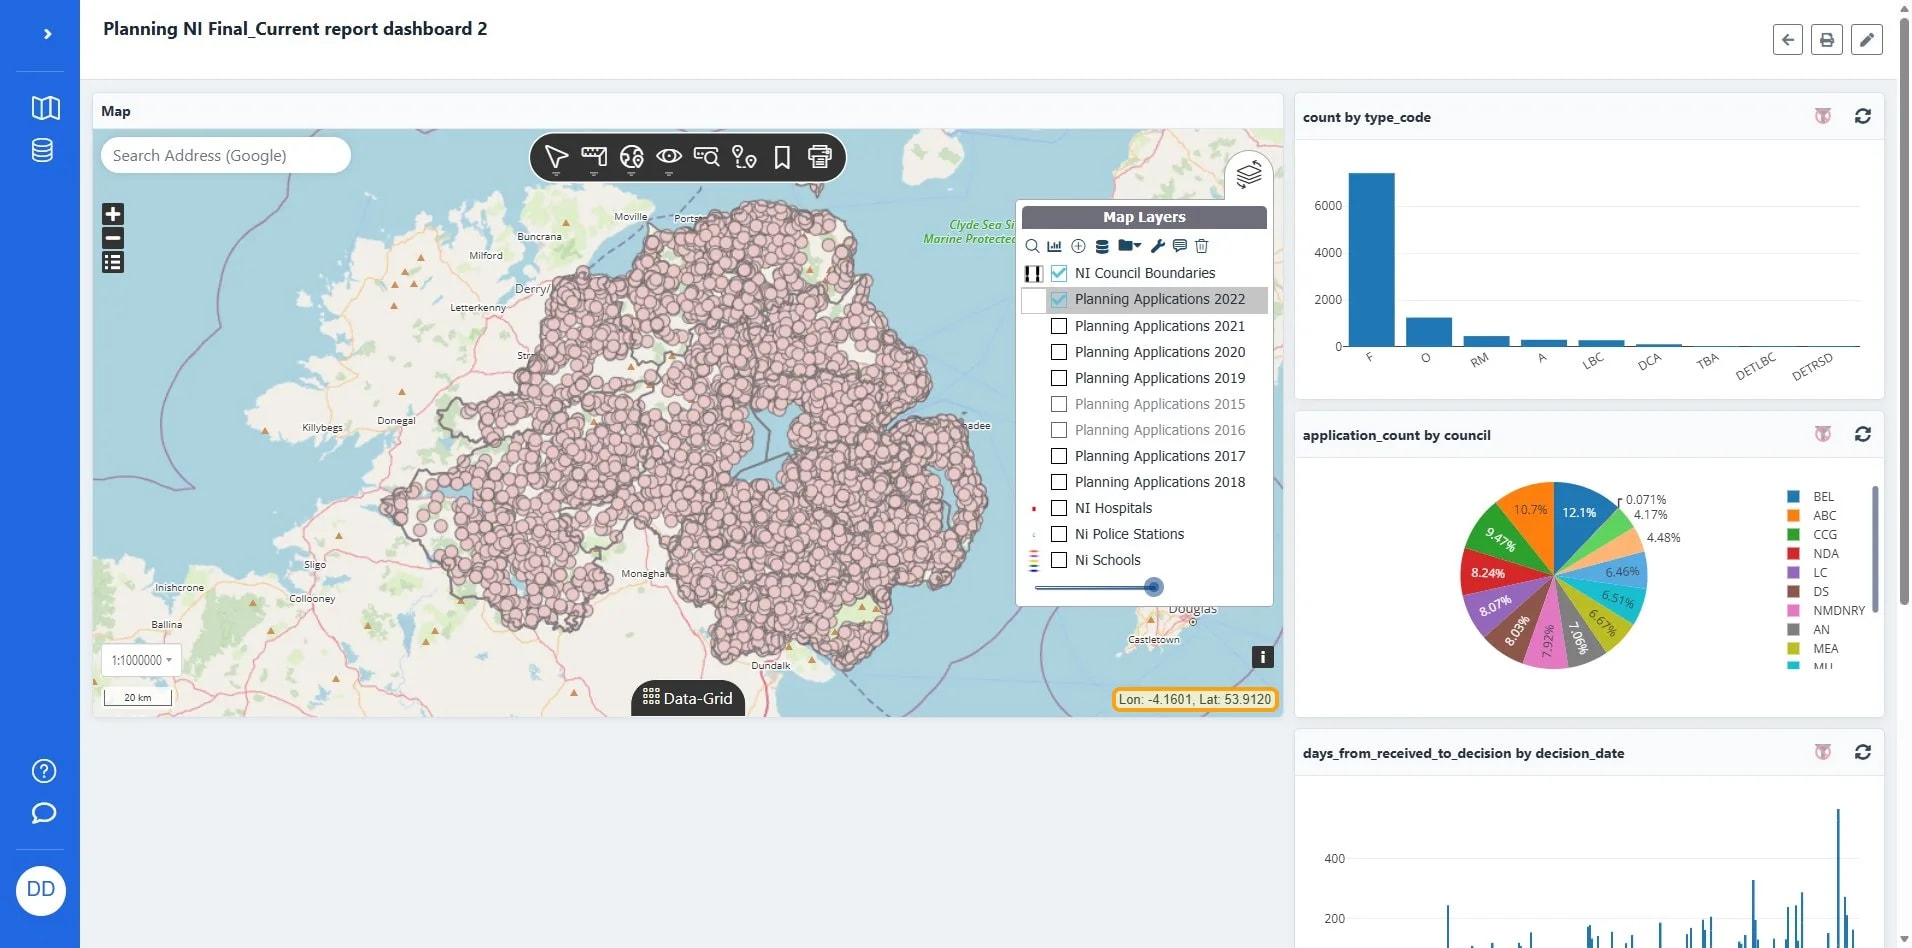The image size is (1912, 948).
Task: Toggle the NMDNRY legend swatch in pie chart
Action: (1793, 611)
